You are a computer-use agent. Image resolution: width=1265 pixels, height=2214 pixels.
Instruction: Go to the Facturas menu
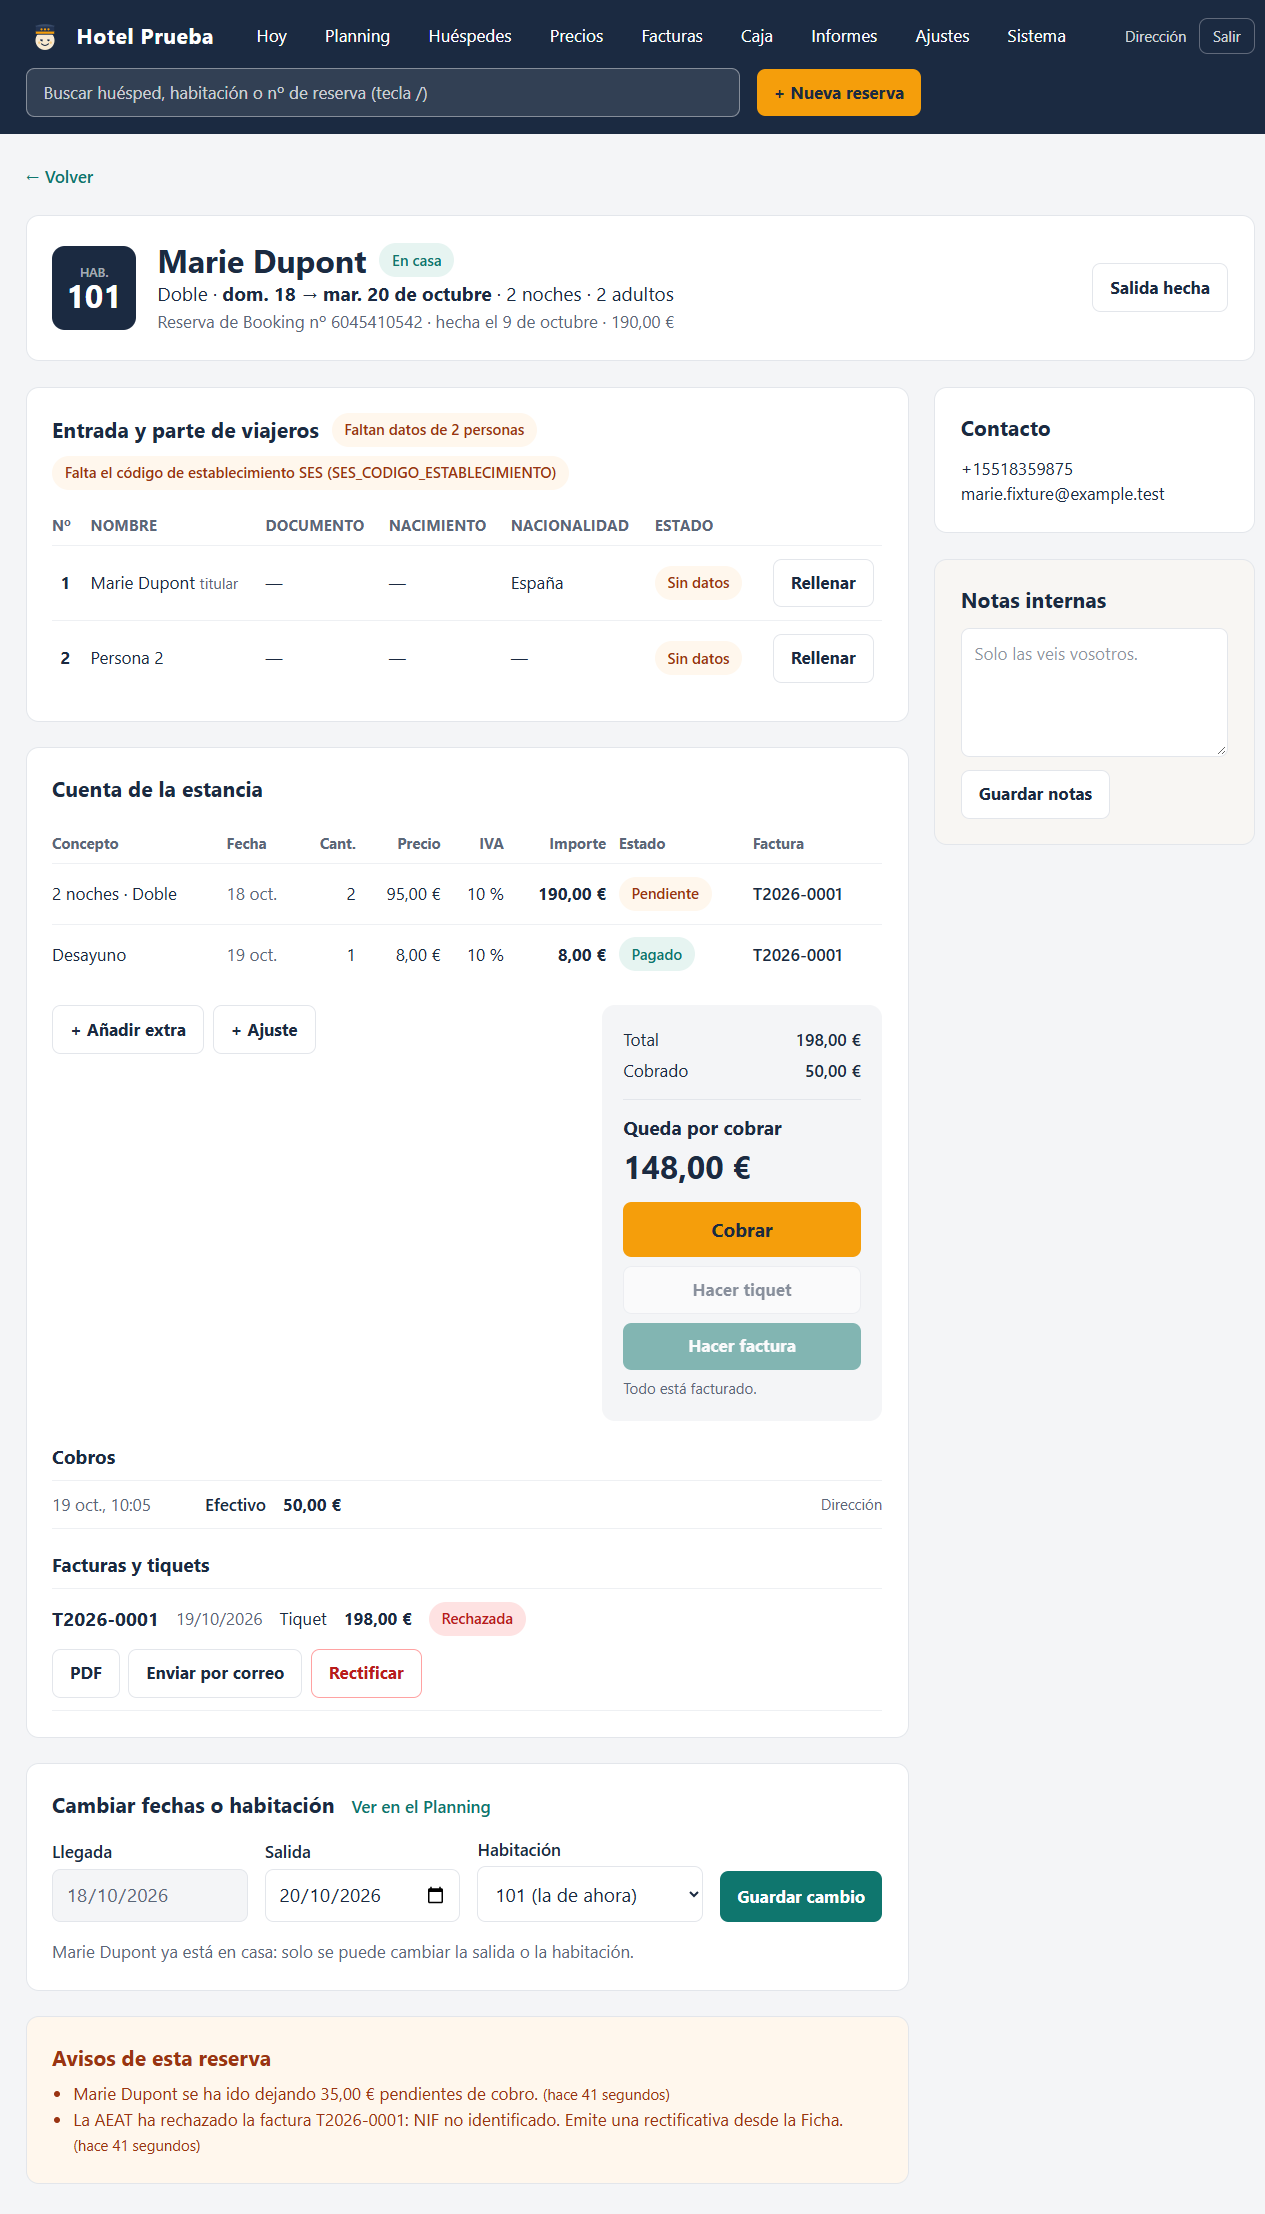coord(672,36)
